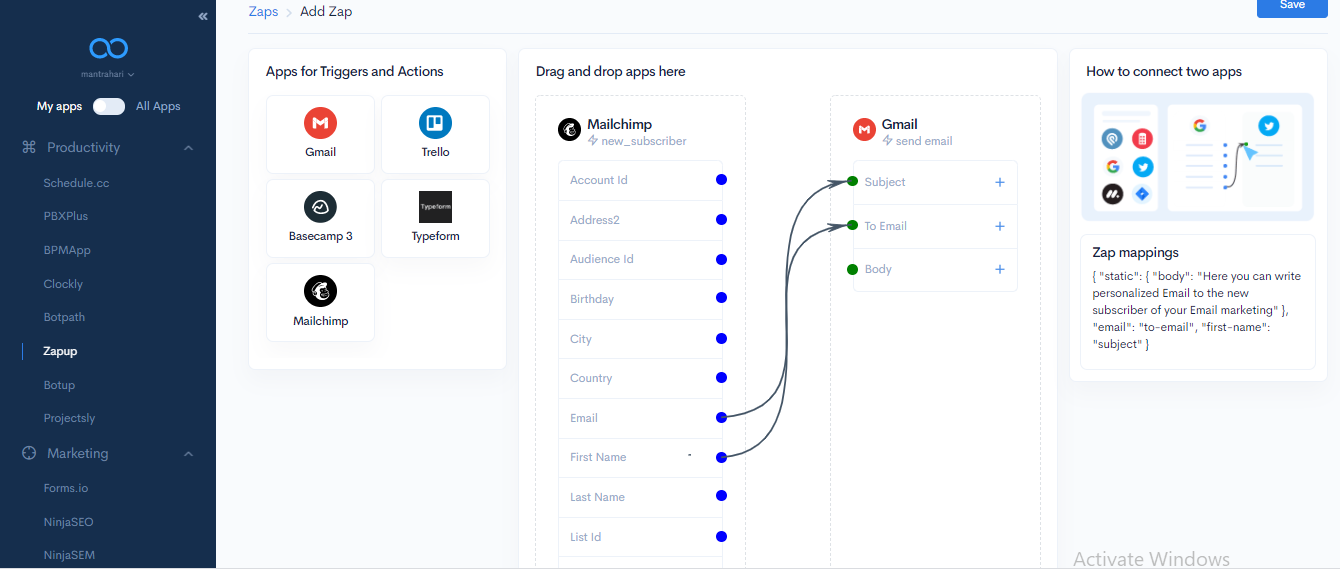This screenshot has height=570, width=1340.
Task: Click the blue connector dot for City
Action: click(x=721, y=338)
